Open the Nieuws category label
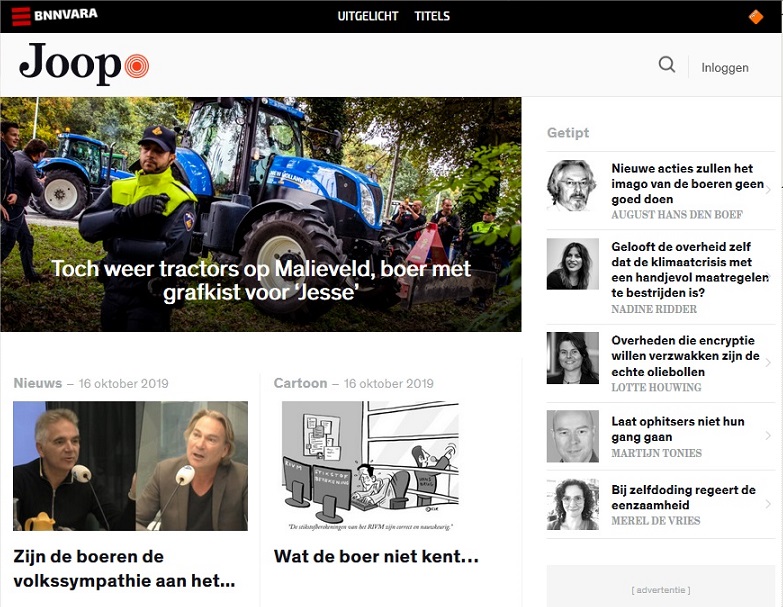Viewport: 783px width, 607px height. 38,383
